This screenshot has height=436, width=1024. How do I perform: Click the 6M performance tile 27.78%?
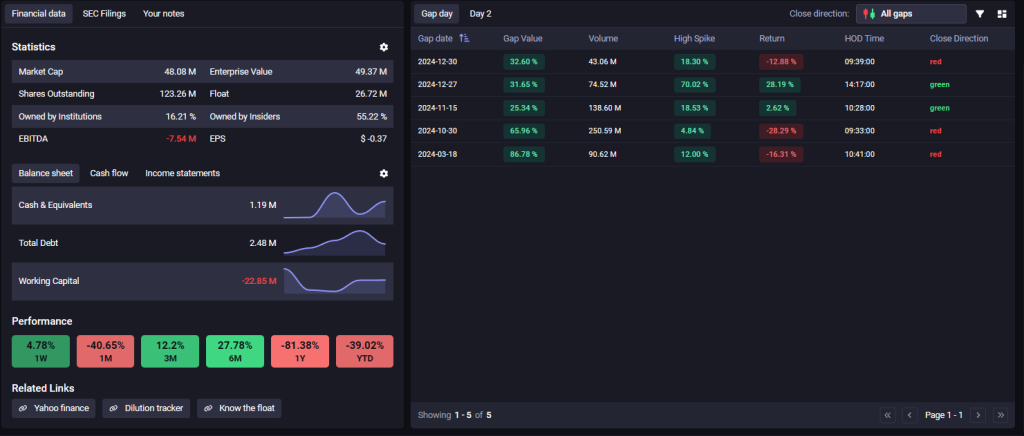pyautogui.click(x=235, y=352)
